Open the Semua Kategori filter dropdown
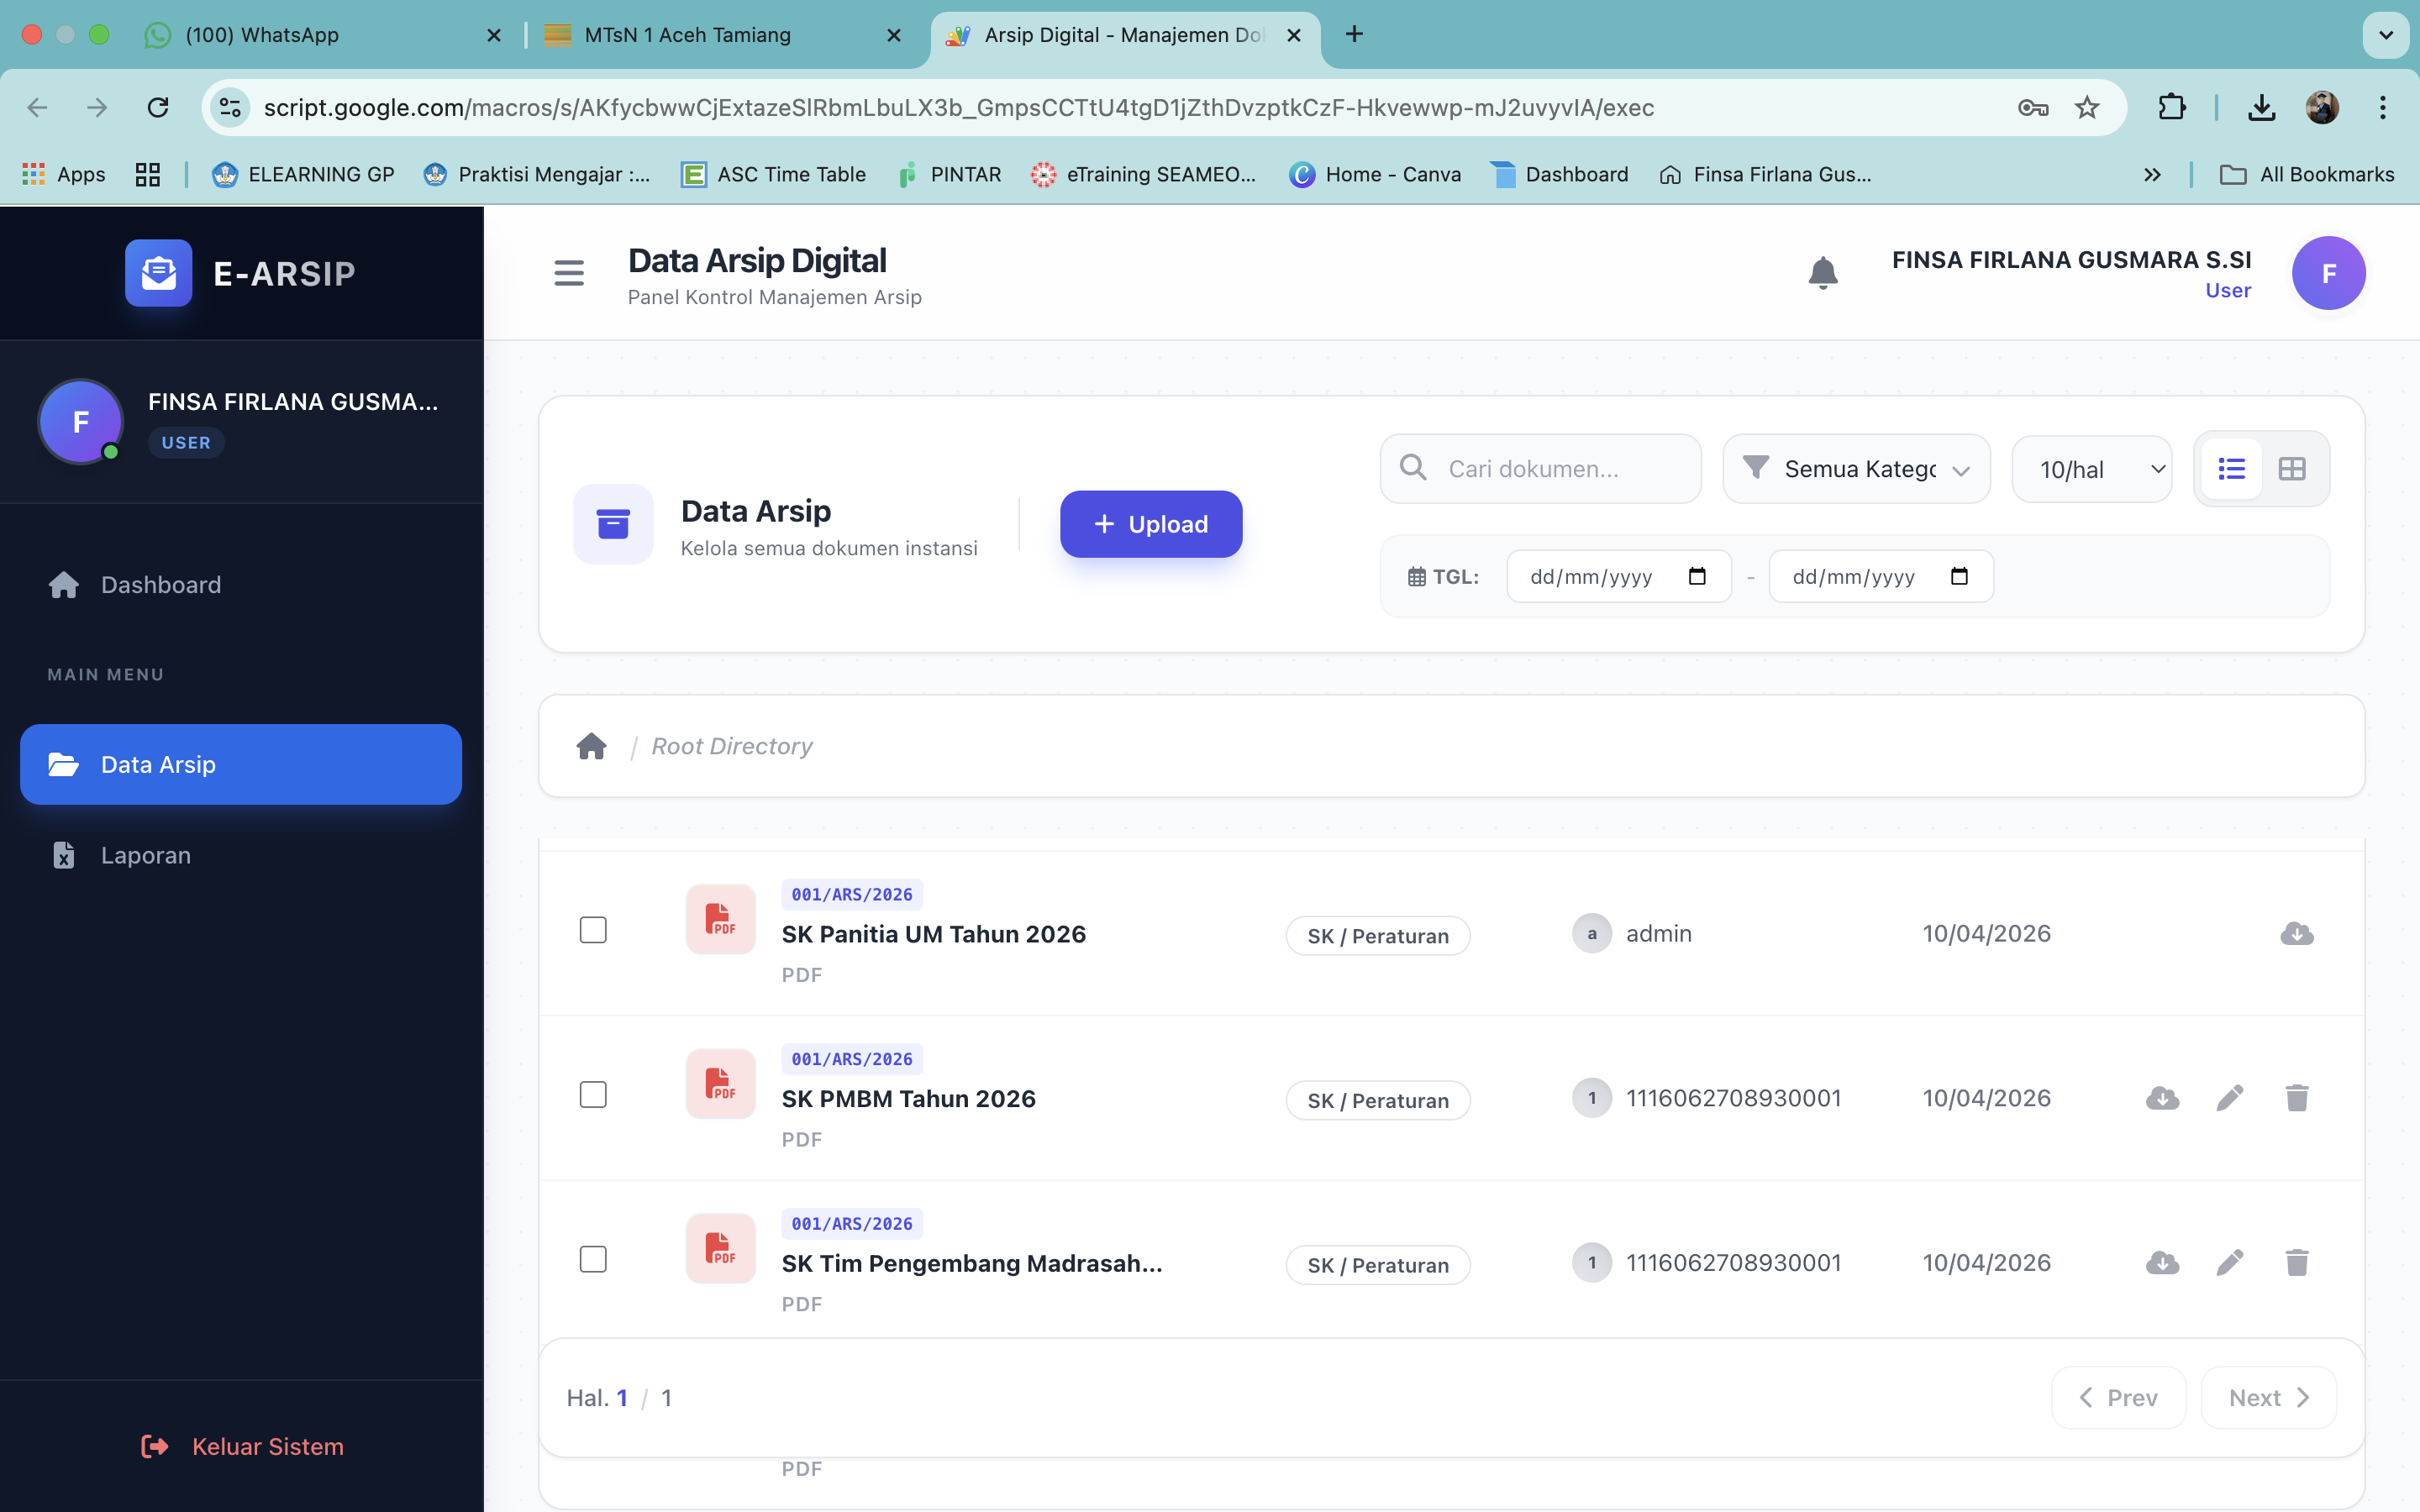The image size is (2420, 1512). coord(1856,469)
